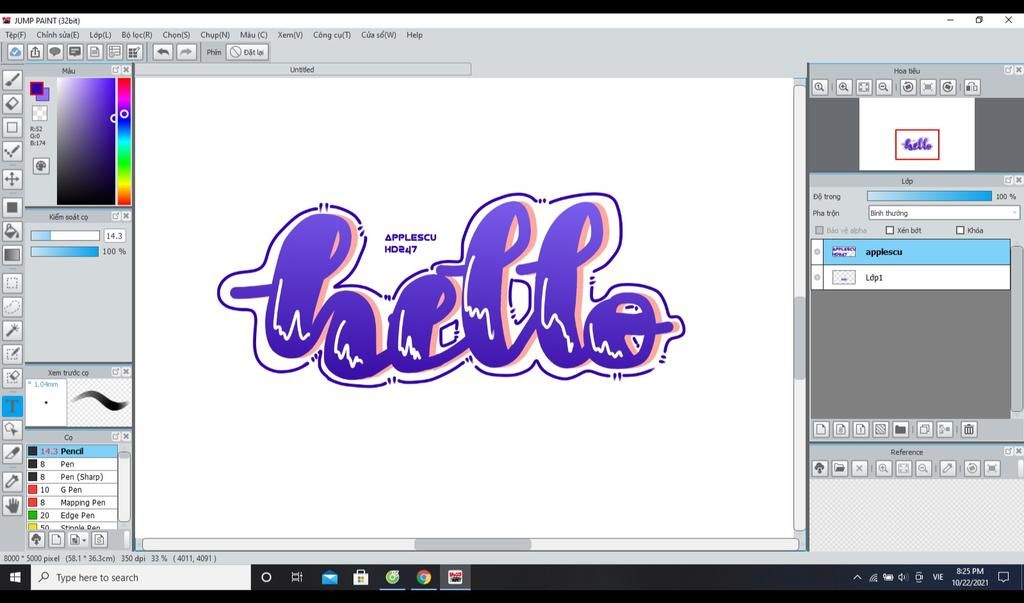Image resolution: width=1024 pixels, height=603 pixels.
Task: Select the Text tool
Action: (12, 406)
